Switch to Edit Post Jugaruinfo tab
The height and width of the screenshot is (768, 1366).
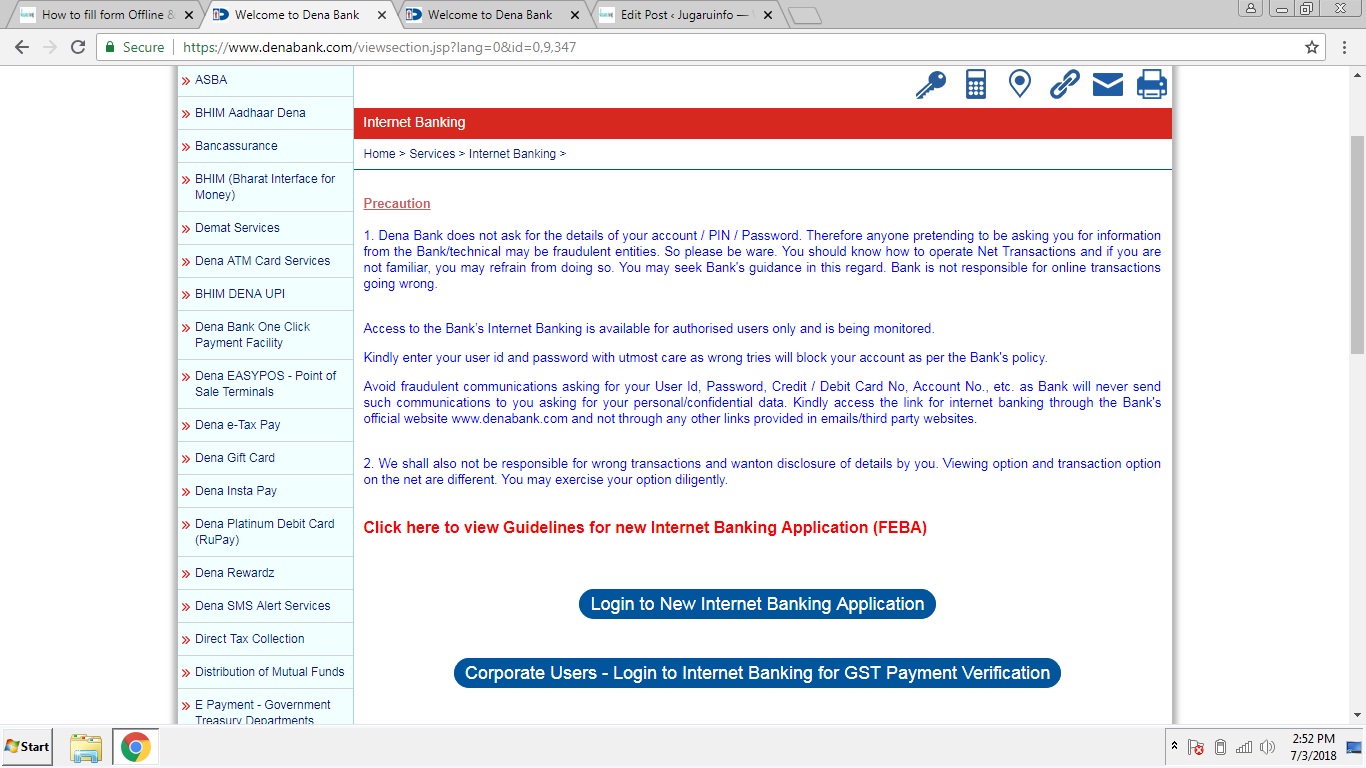(x=685, y=15)
